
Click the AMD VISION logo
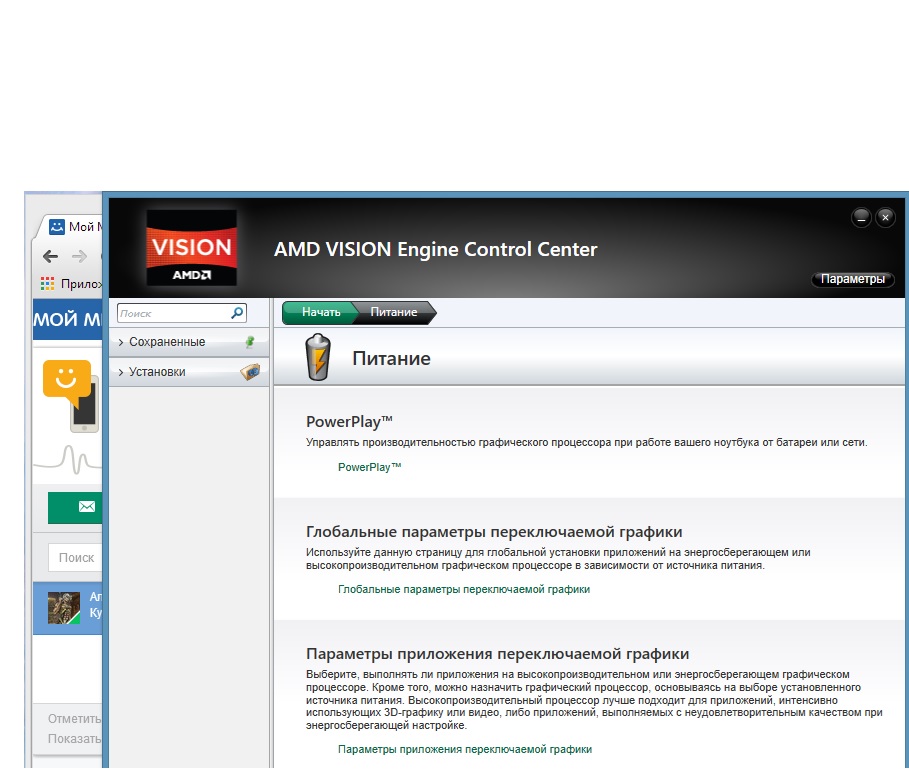click(x=191, y=247)
